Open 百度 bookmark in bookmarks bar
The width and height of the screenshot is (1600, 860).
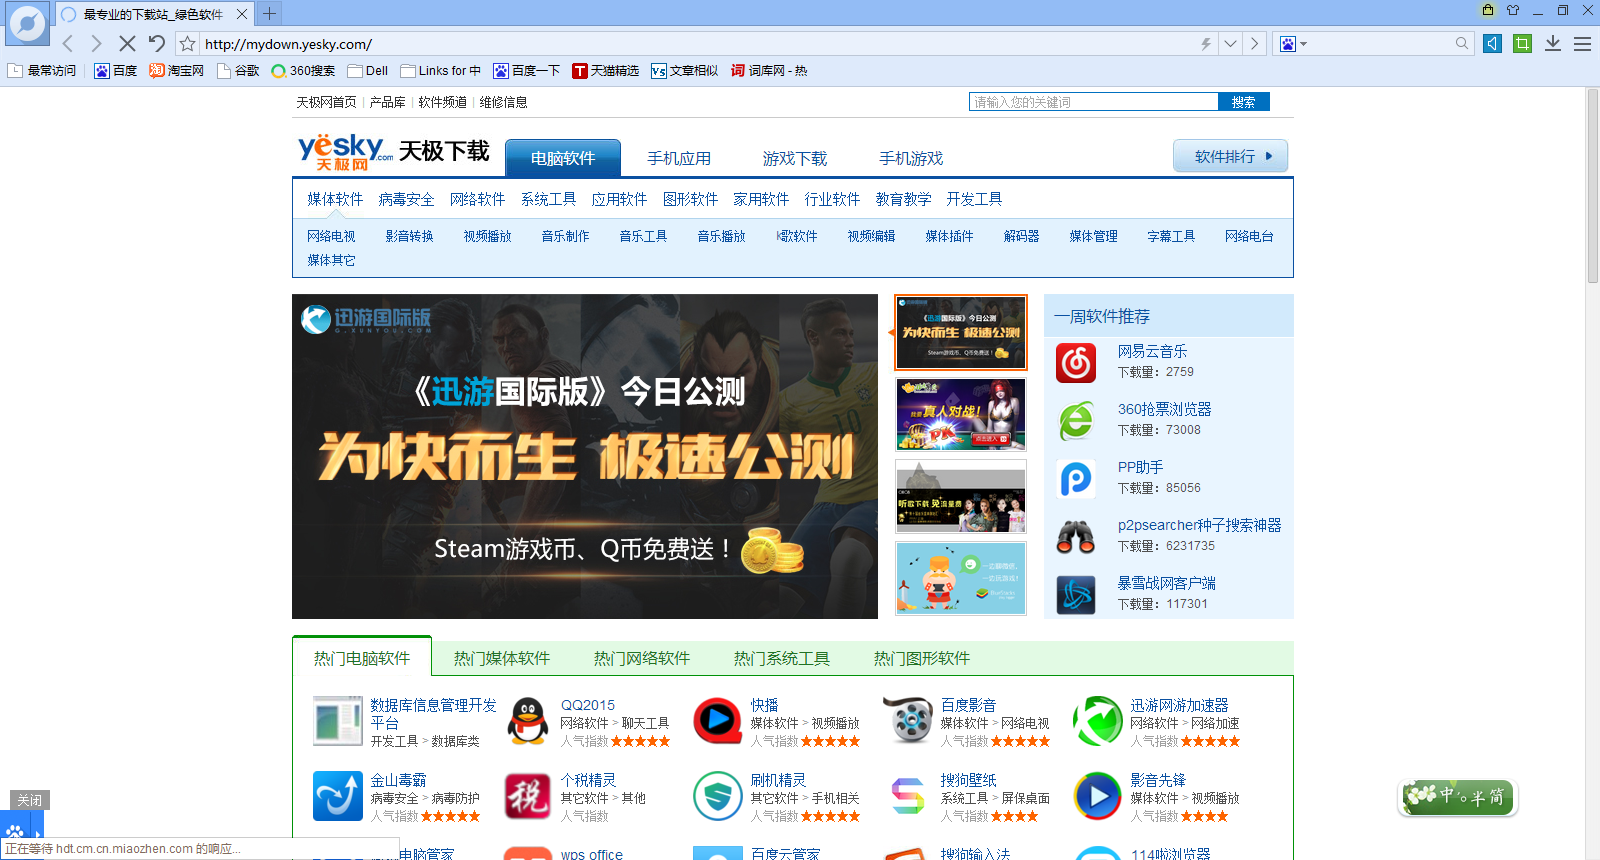116,71
